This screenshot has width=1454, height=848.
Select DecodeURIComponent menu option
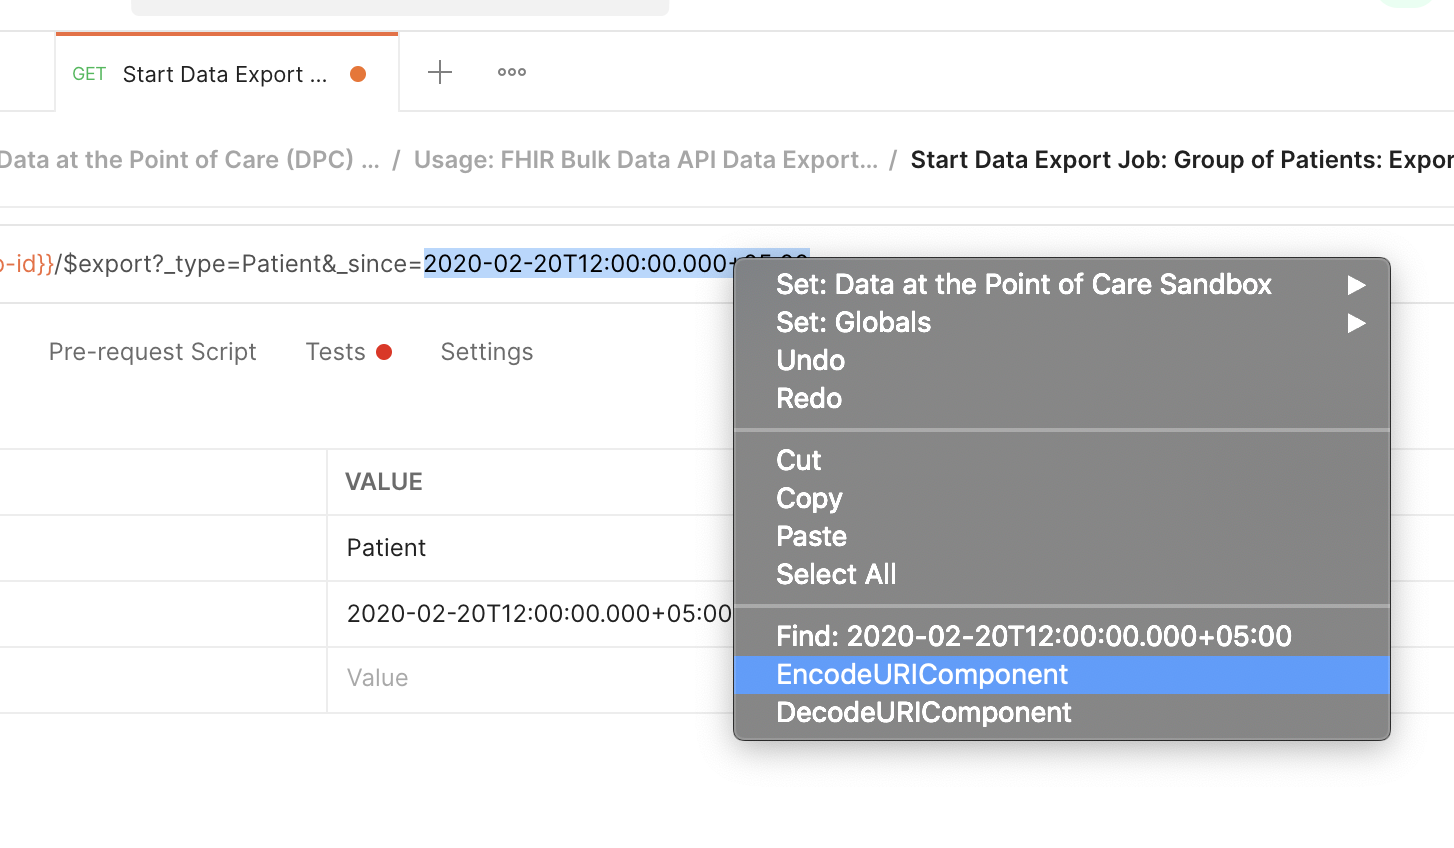point(924,713)
